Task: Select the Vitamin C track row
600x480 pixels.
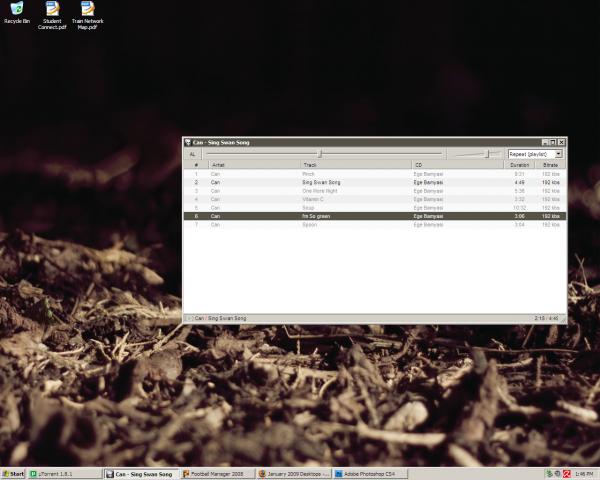Action: coord(315,199)
